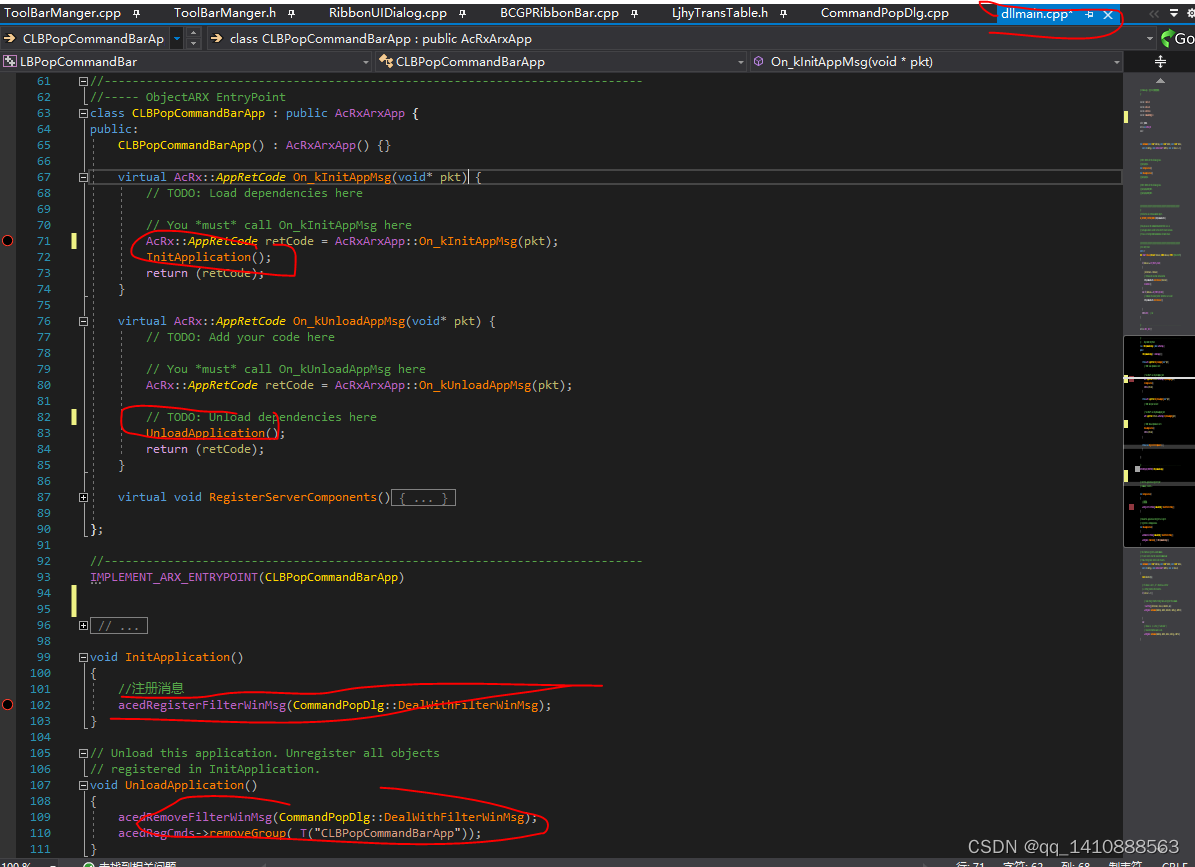Viewport: 1195px width, 867px height.
Task: Click the split editor icon above the scrollbar
Action: 1160,60
